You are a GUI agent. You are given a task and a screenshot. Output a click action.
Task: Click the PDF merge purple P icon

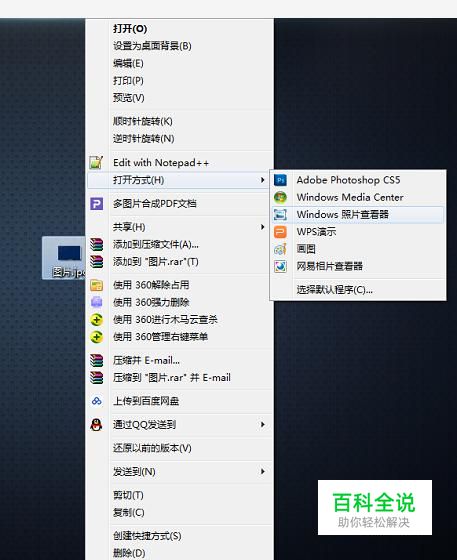tap(96, 204)
